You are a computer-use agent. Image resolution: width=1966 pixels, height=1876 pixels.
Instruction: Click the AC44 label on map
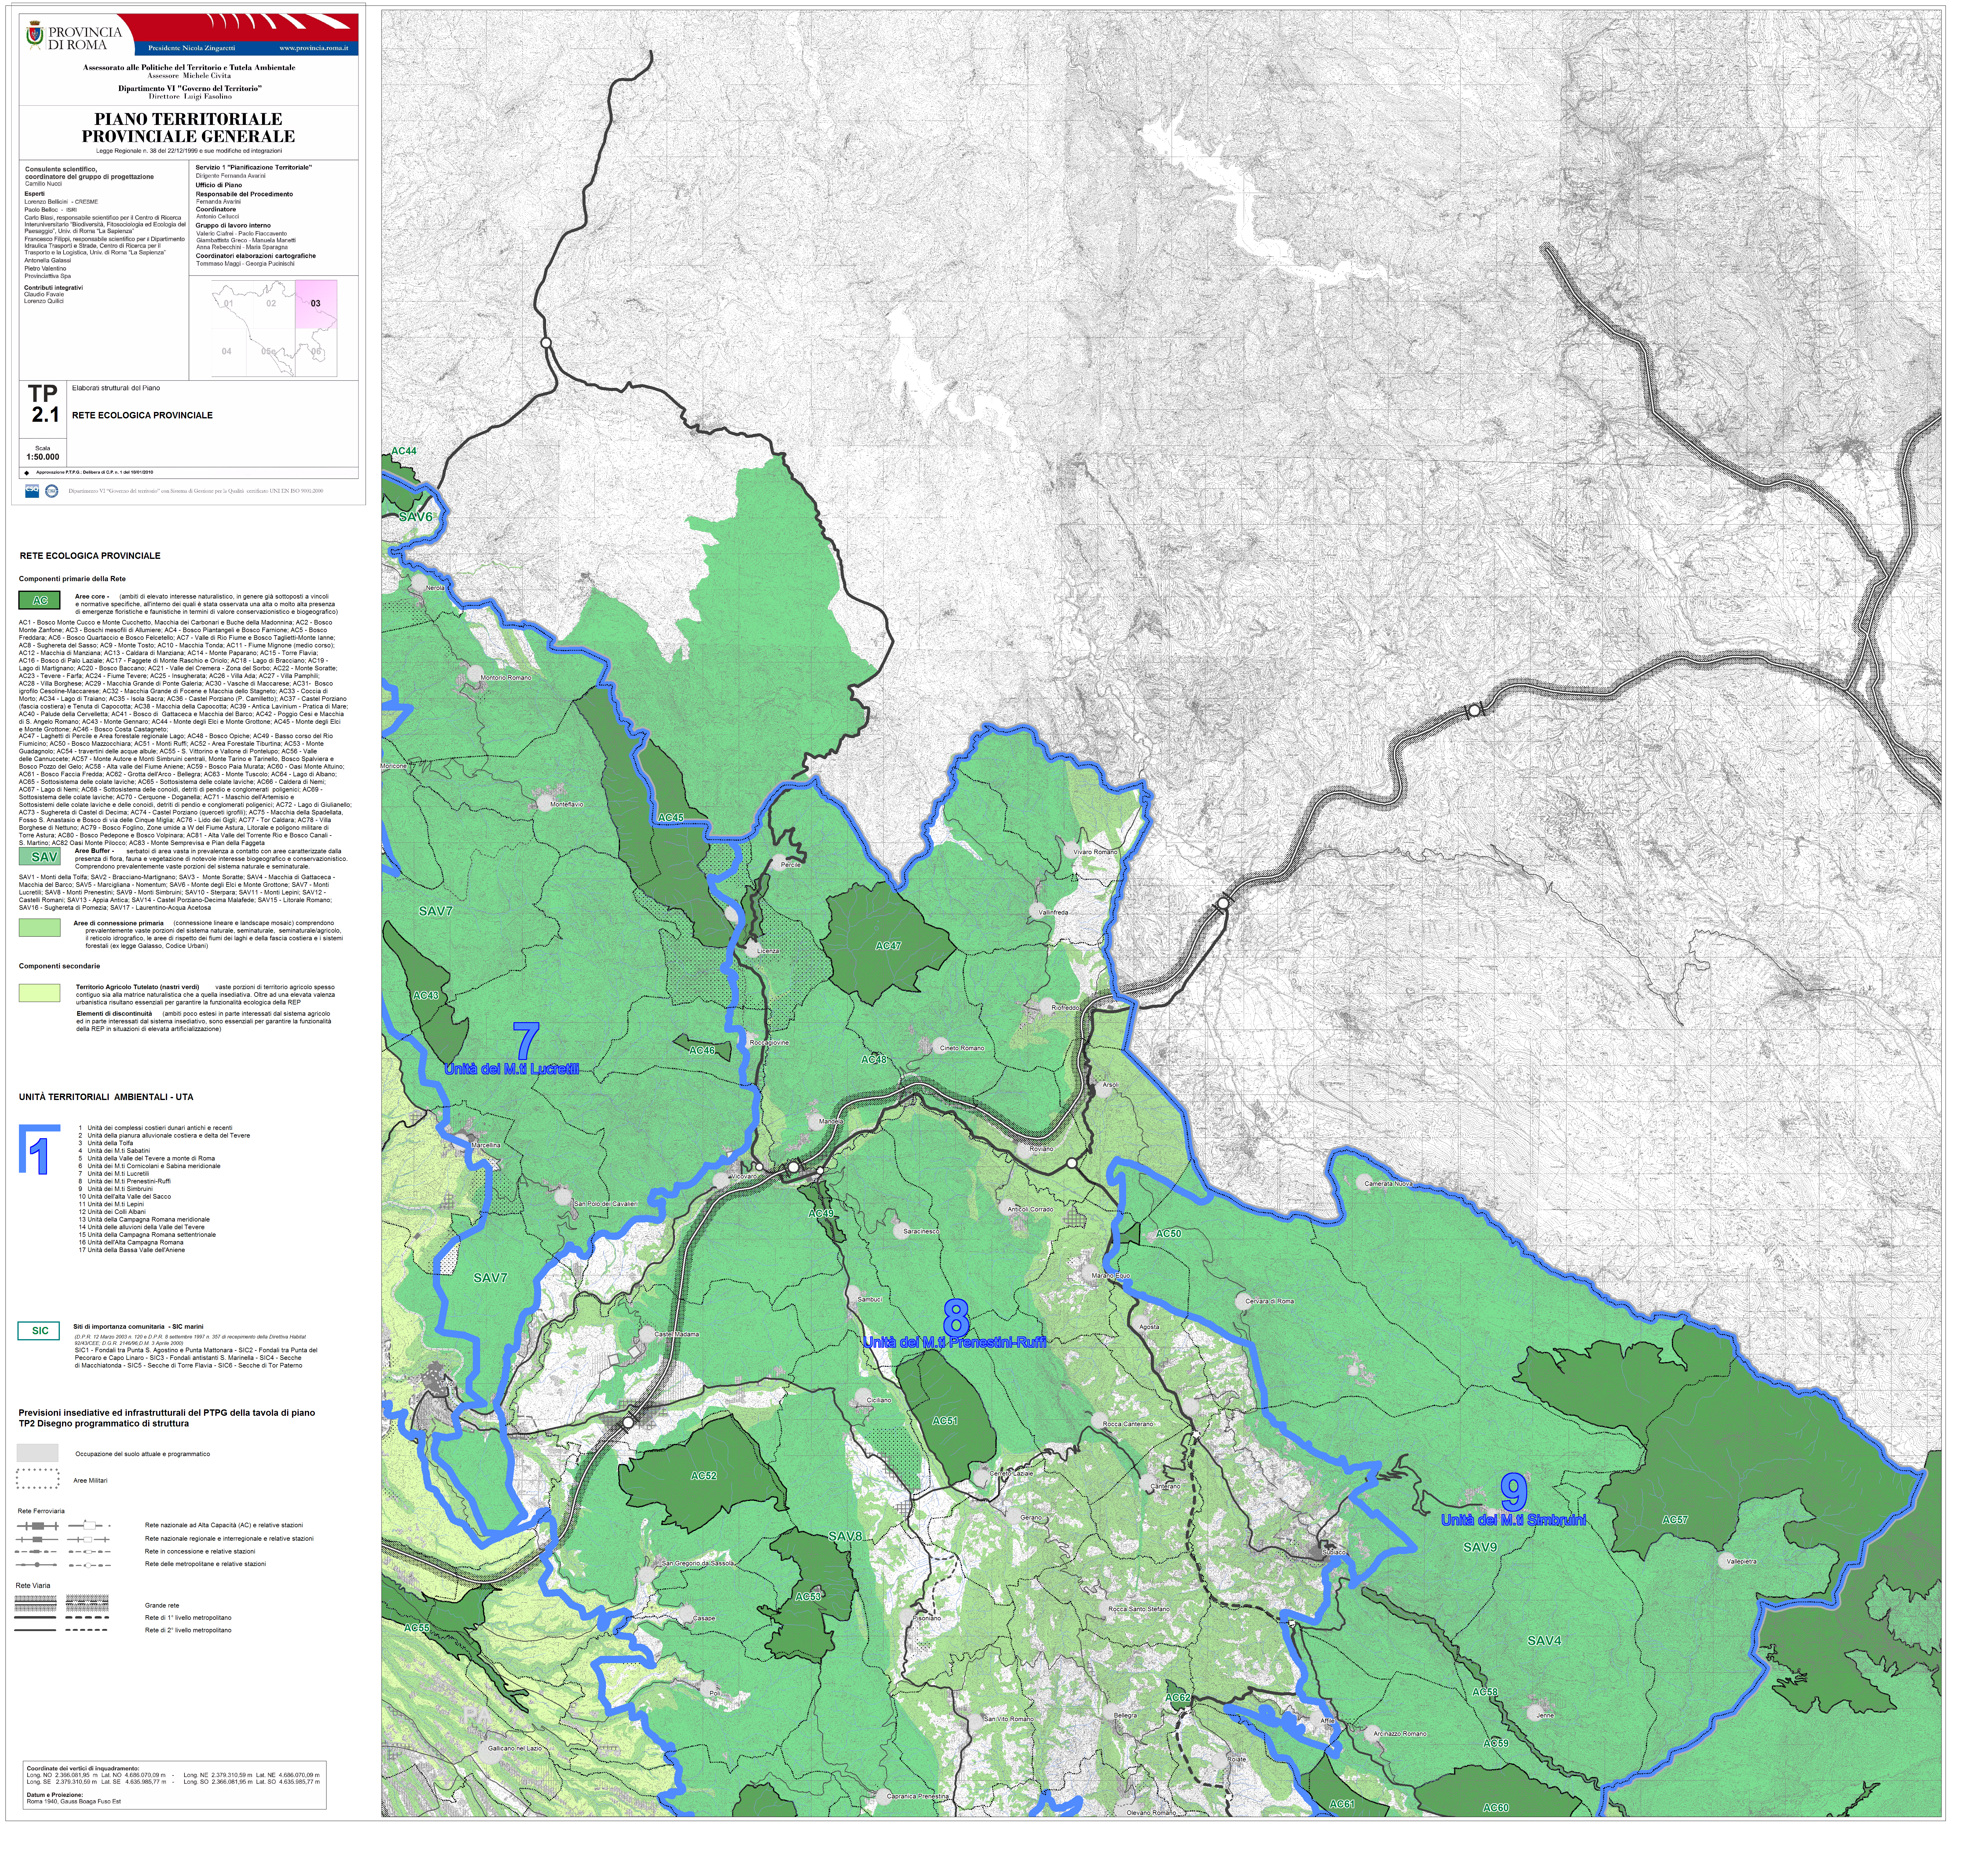tap(404, 451)
